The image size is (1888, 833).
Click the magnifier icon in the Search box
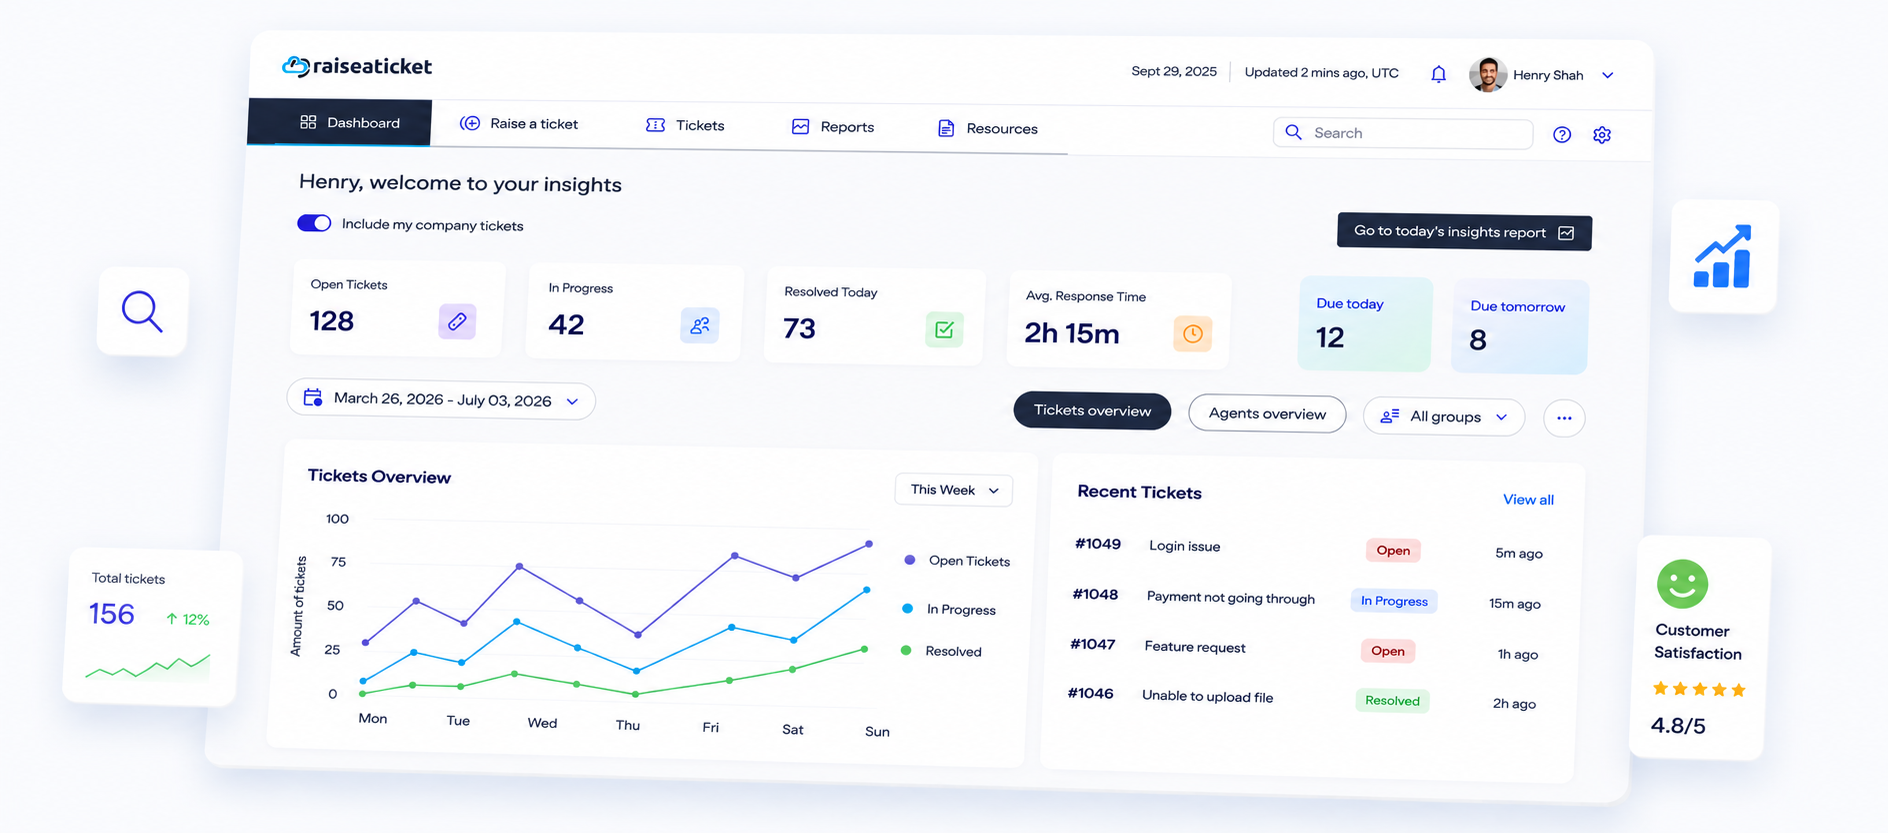1293,132
